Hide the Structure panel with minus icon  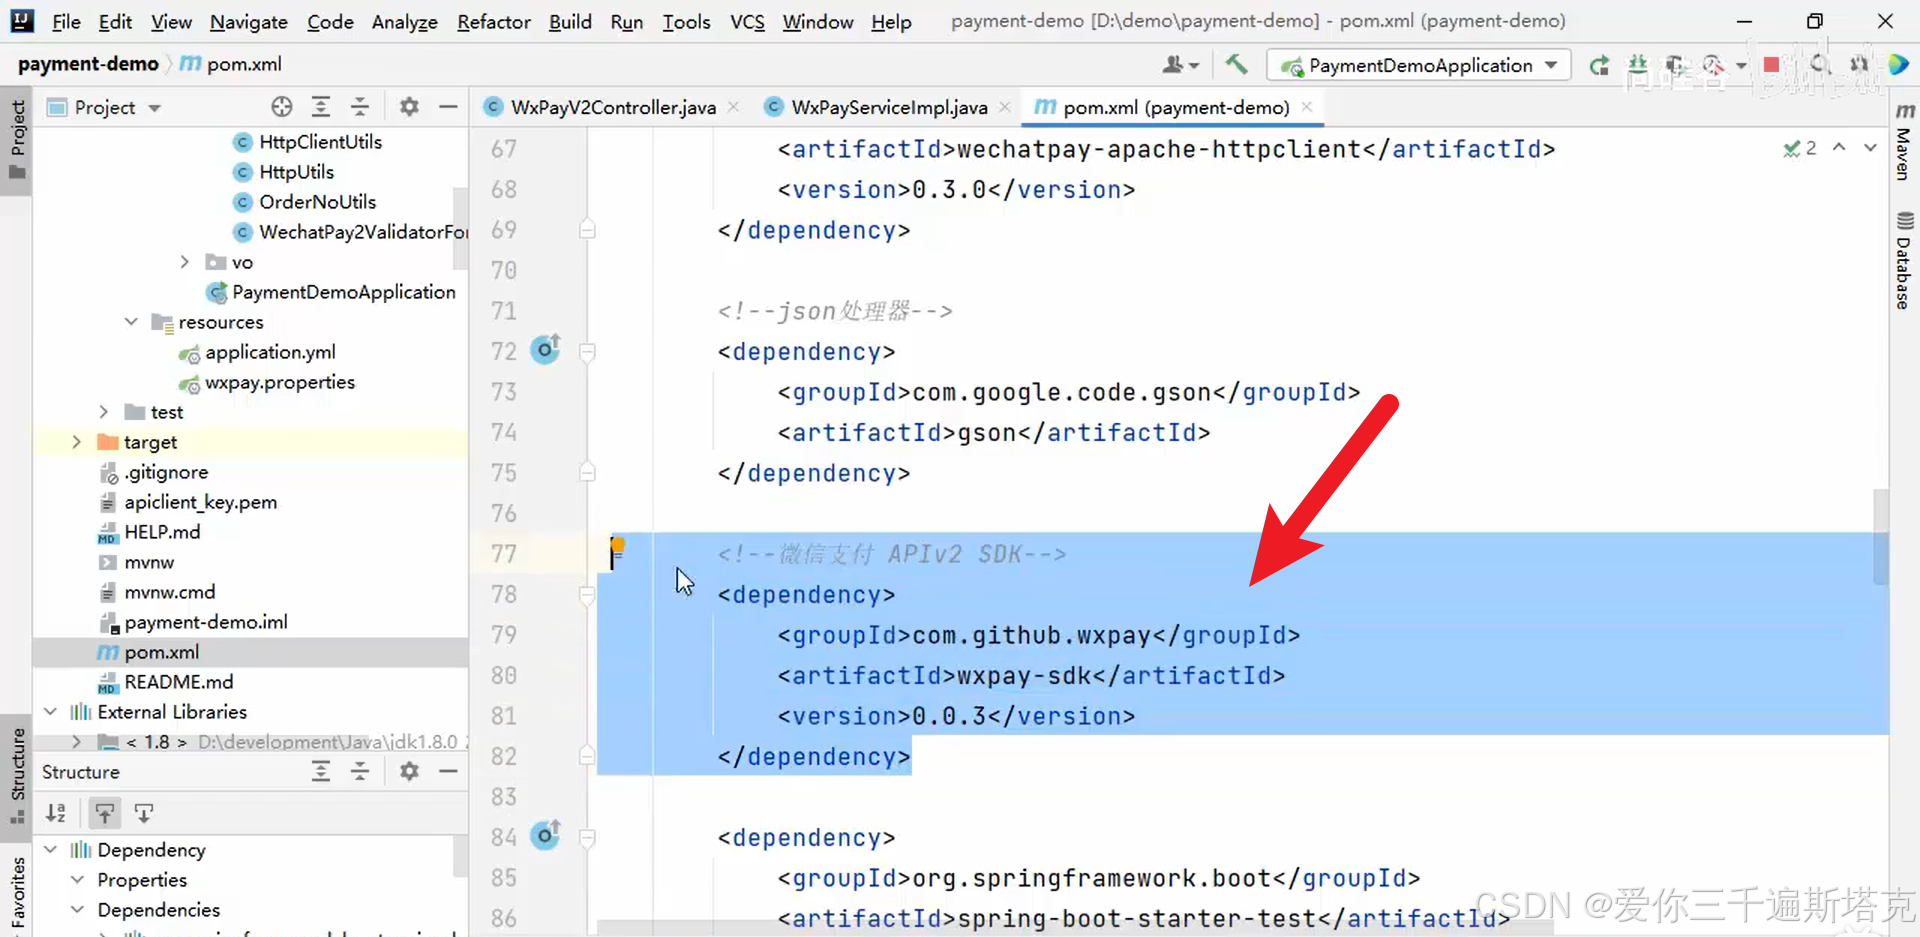pyautogui.click(x=448, y=771)
